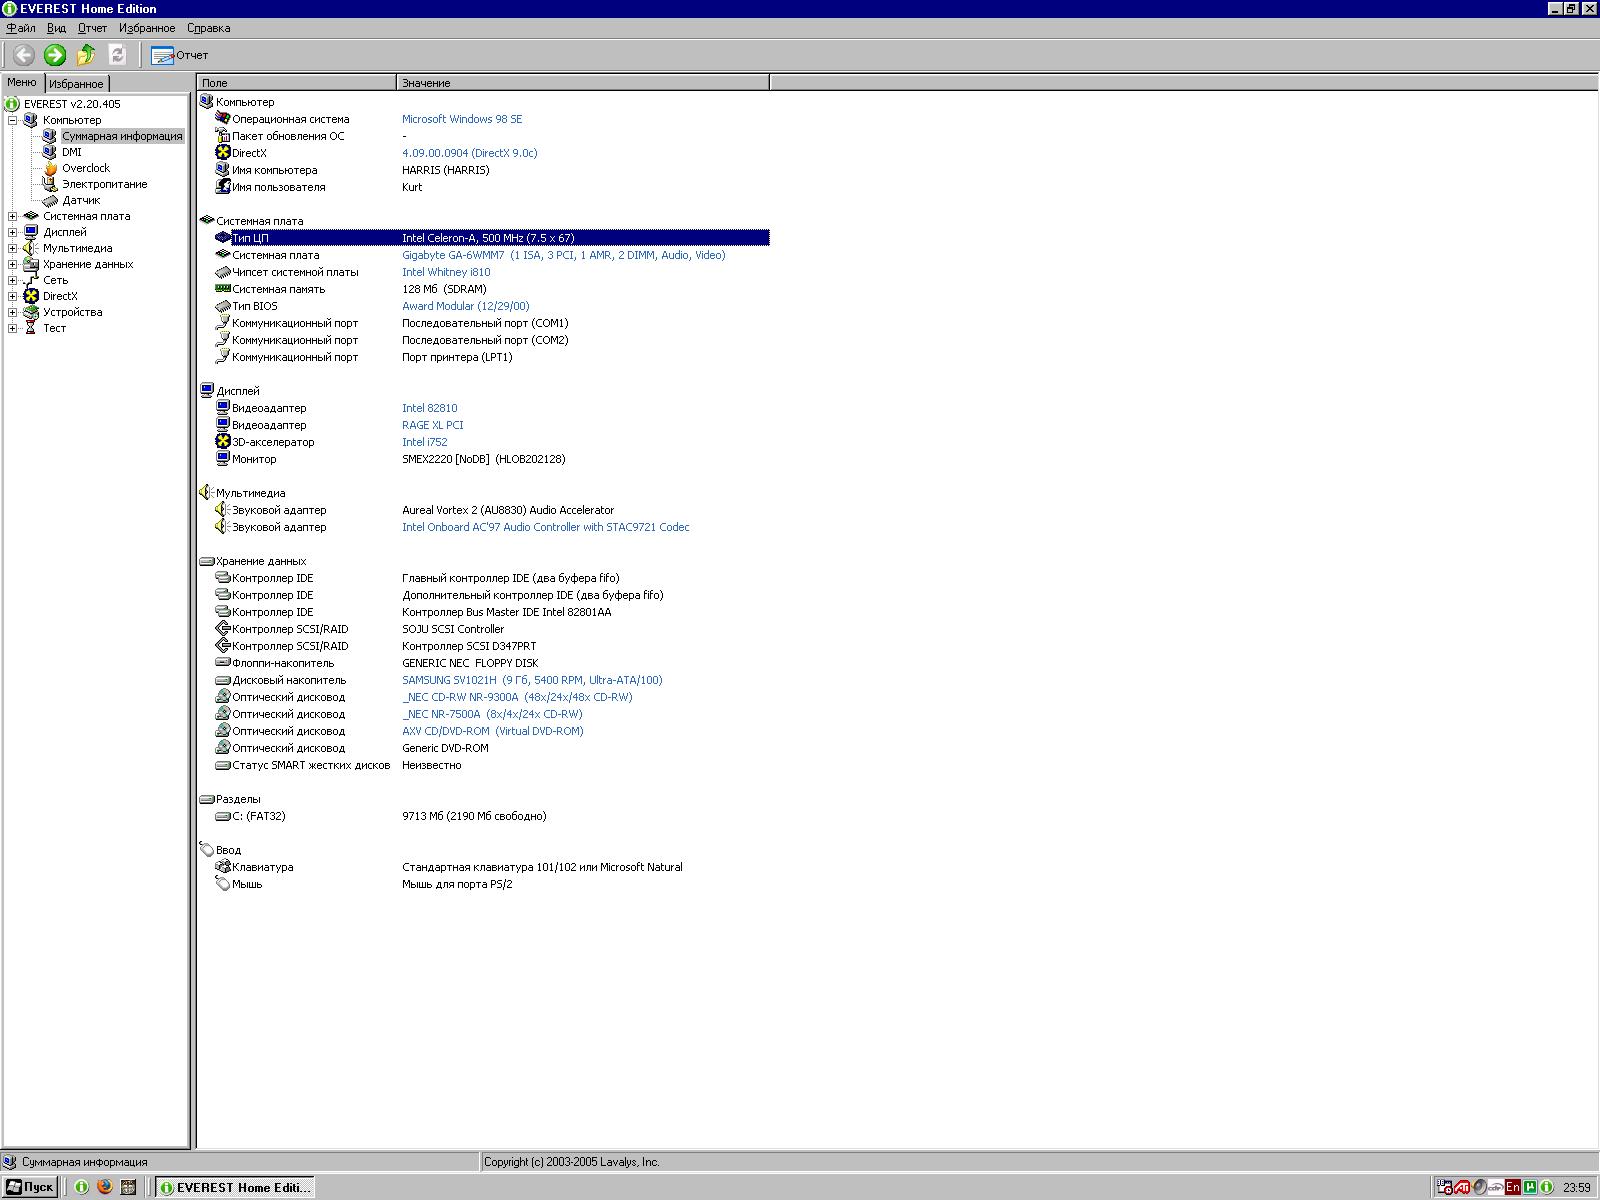Viewport: 1600px width, 1200px height.
Task: Expand the Системная плата tree branch
Action: click(x=11, y=216)
